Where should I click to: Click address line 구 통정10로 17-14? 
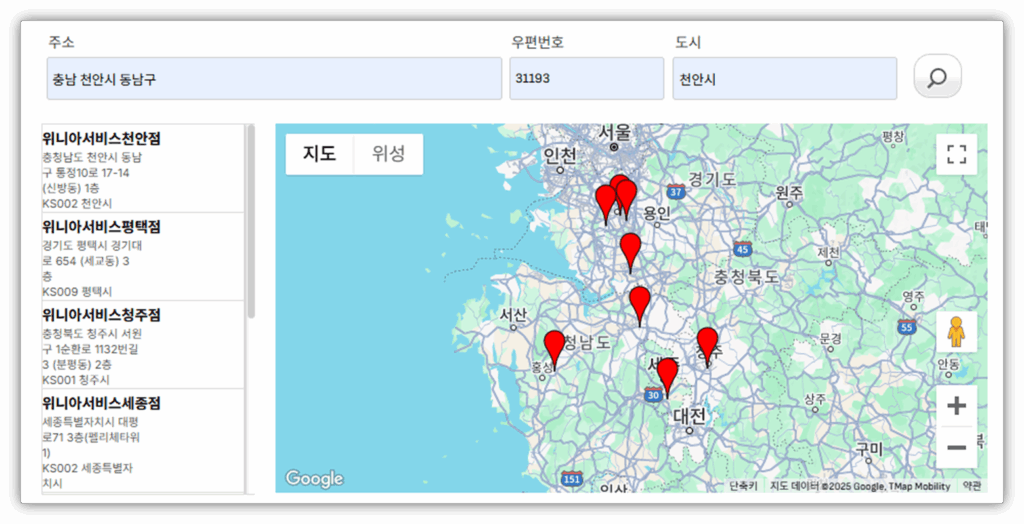pos(86,173)
